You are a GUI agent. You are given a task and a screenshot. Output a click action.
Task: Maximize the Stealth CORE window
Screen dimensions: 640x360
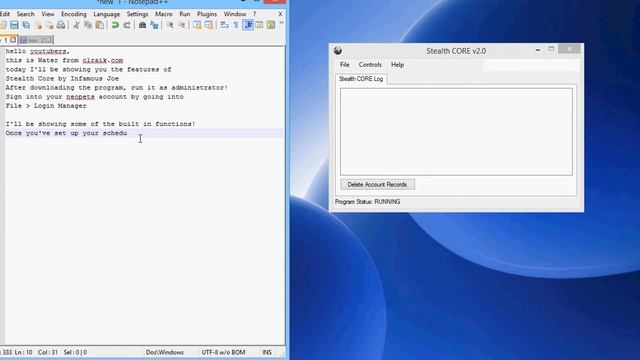coord(551,50)
